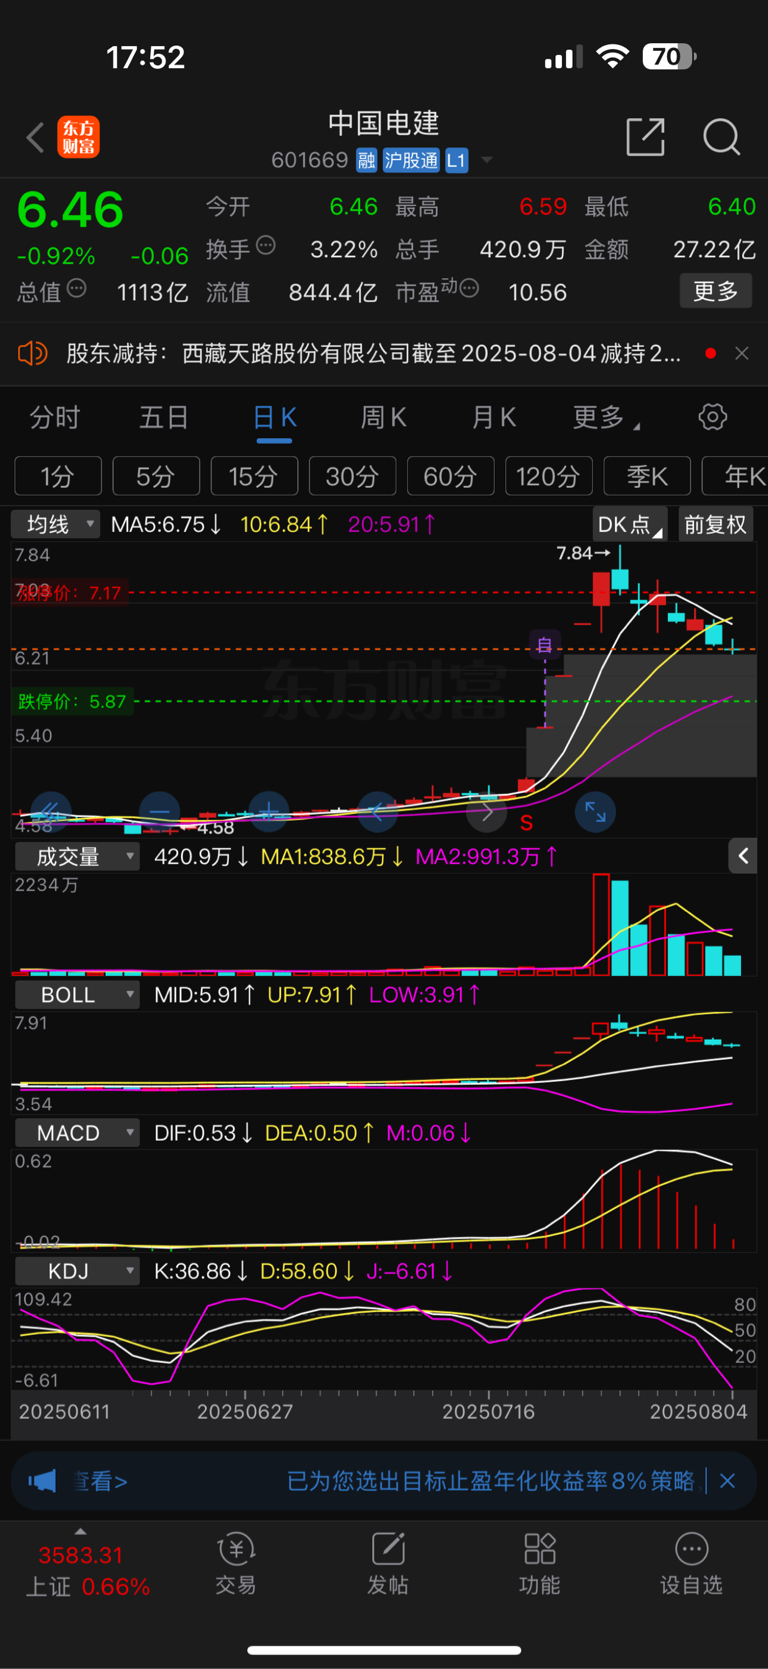
Task: Tap the cellular signal bars icon
Action: click(563, 58)
